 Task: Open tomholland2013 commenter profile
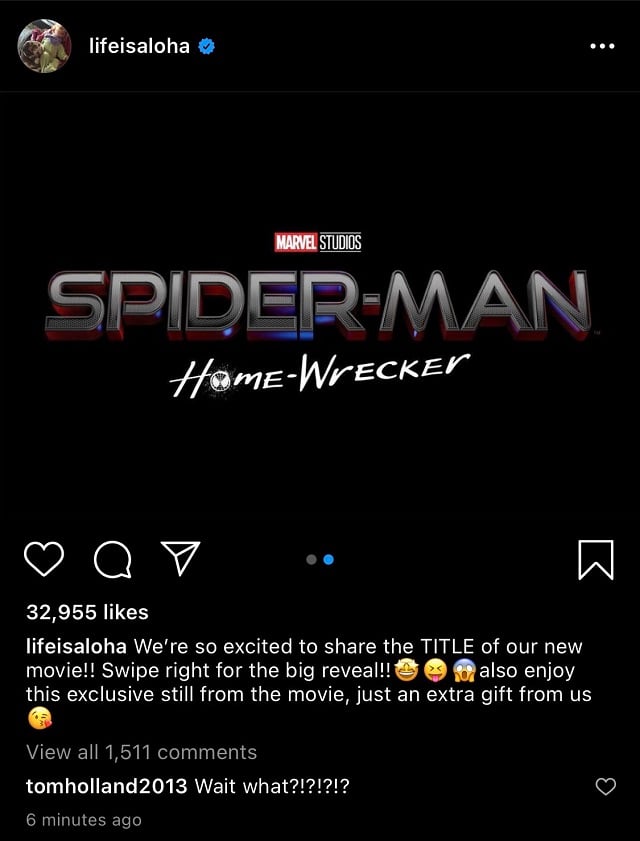coord(107,787)
